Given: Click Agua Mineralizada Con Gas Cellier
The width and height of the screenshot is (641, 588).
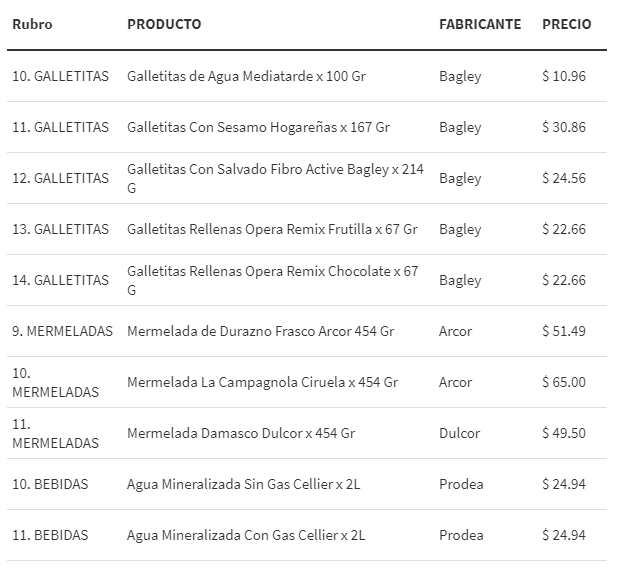Looking at the screenshot, I should coord(246,535).
